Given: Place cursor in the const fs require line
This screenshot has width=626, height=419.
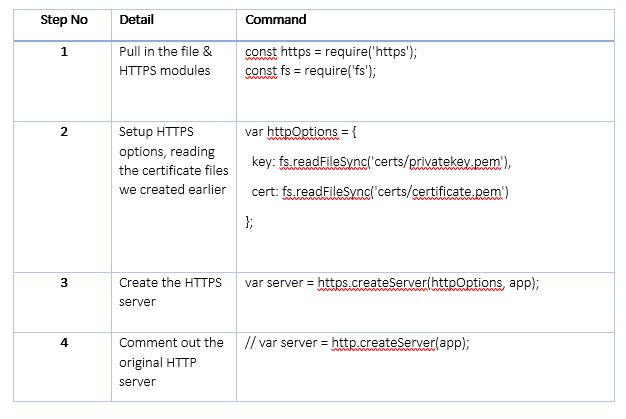Looking at the screenshot, I should (x=310, y=70).
